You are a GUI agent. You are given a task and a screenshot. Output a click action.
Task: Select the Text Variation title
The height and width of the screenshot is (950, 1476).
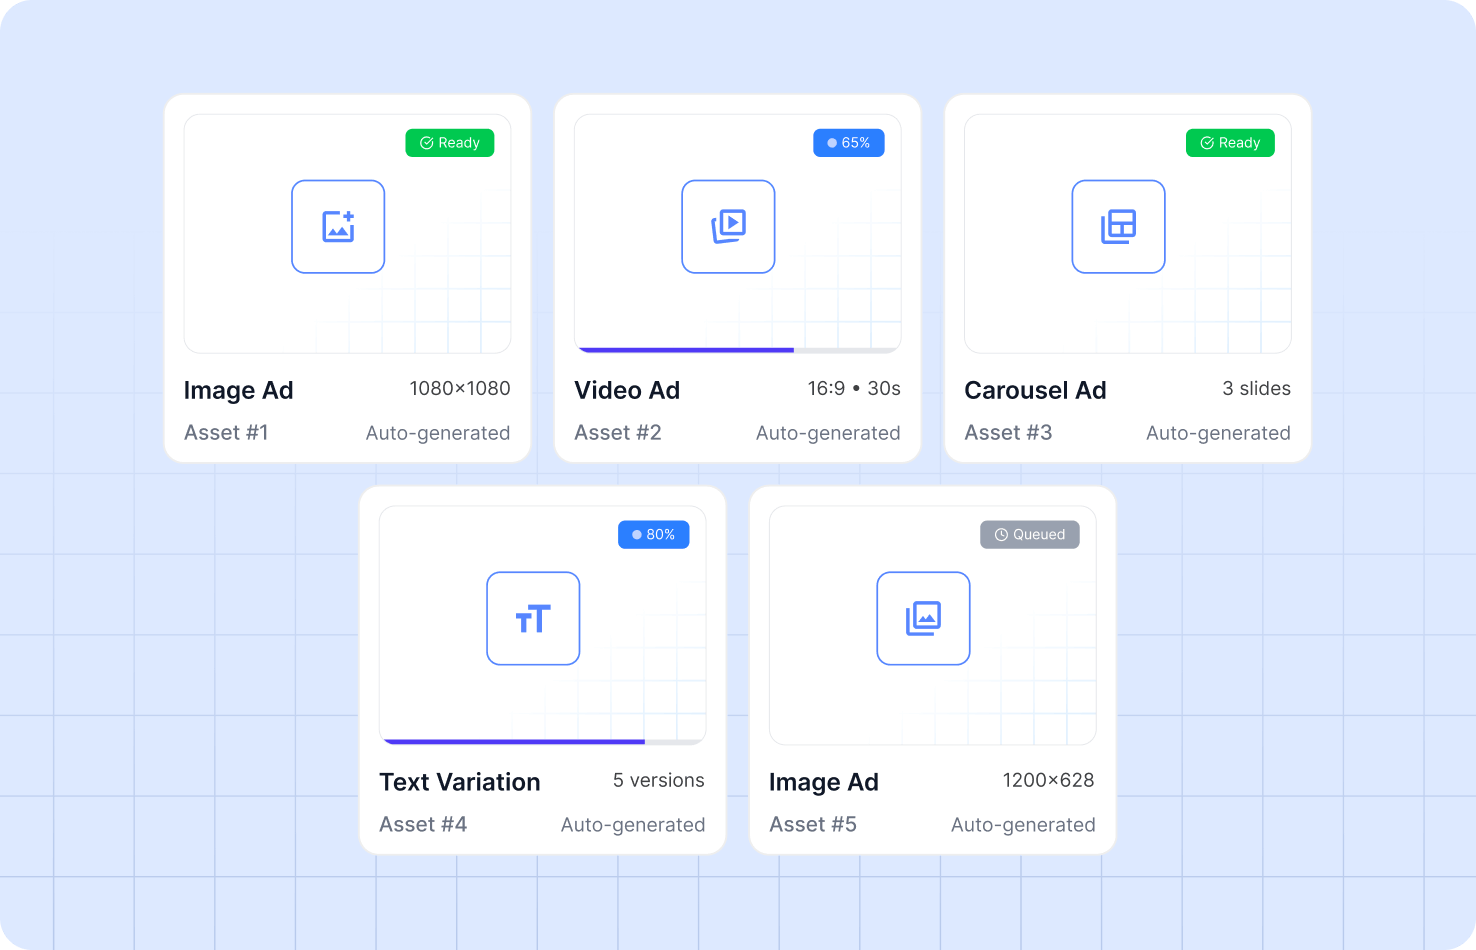click(x=459, y=783)
